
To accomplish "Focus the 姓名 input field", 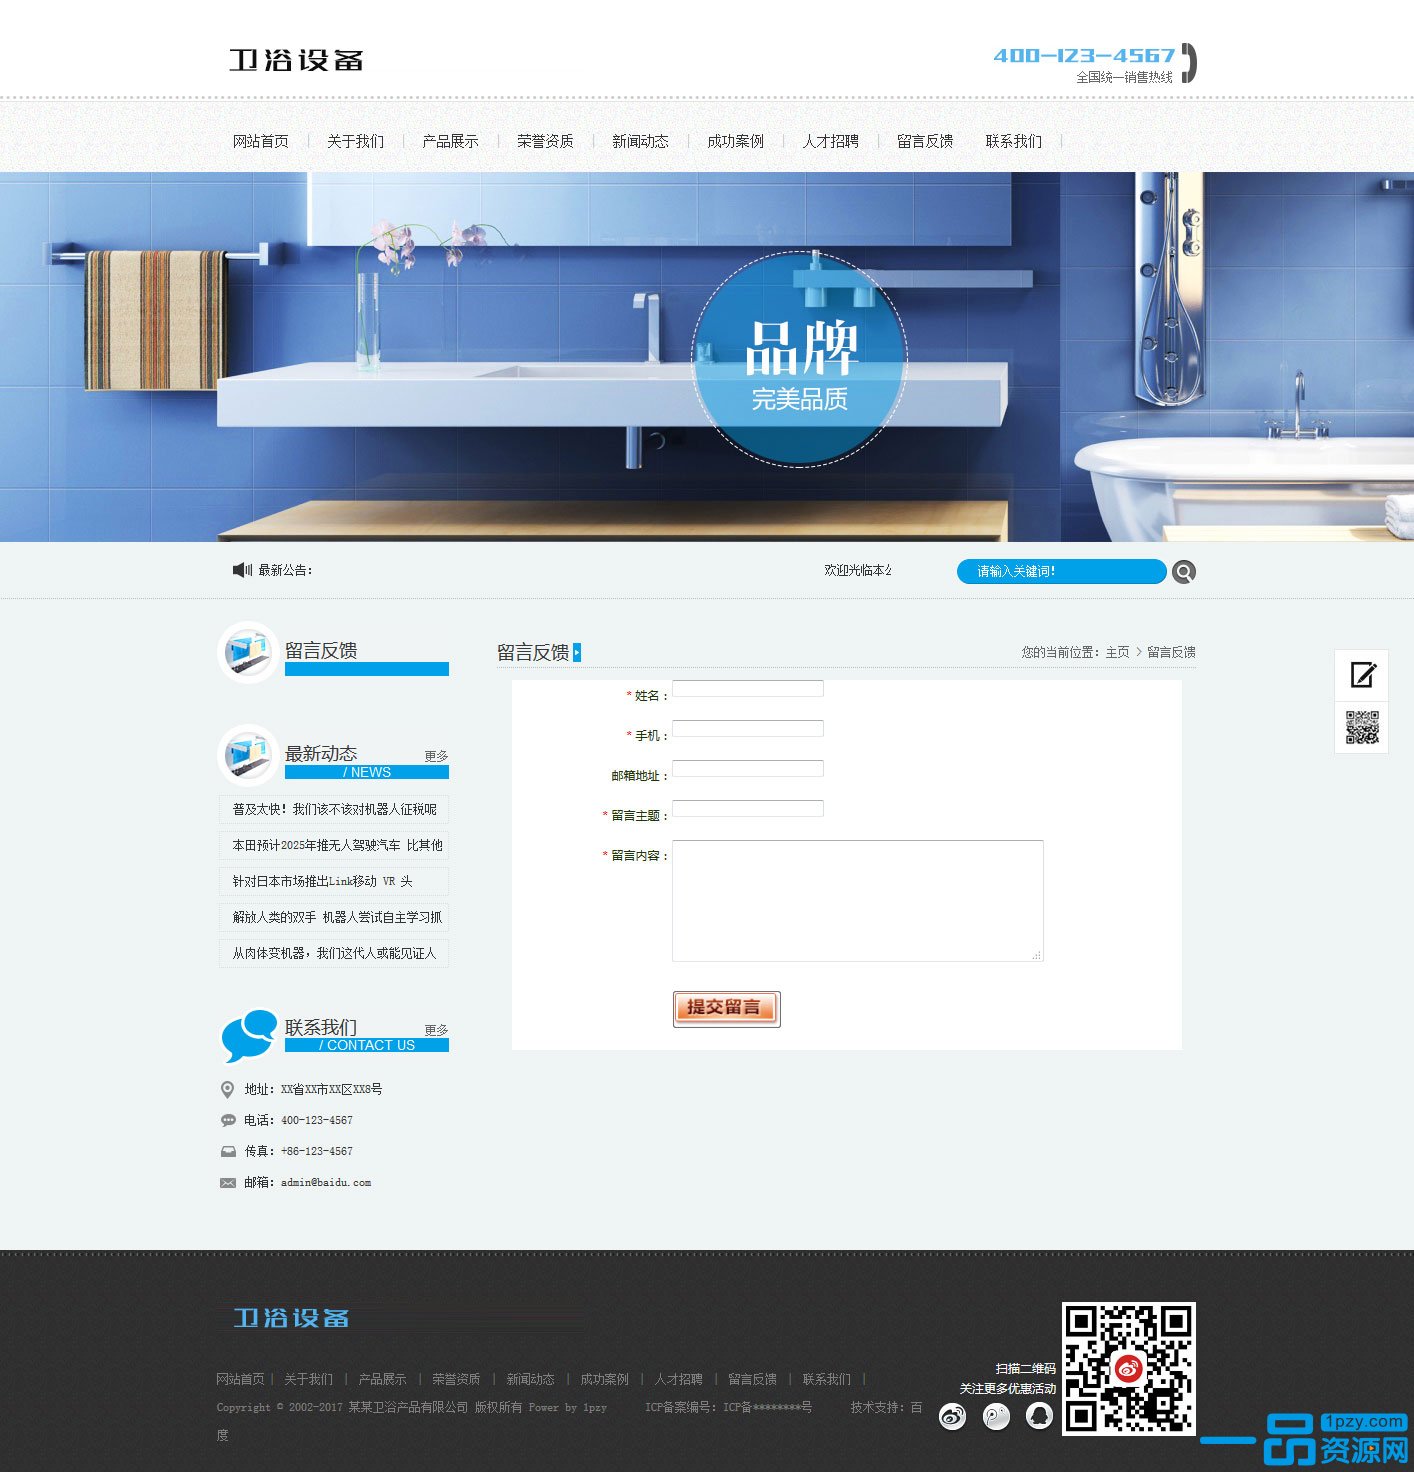I will (748, 688).
